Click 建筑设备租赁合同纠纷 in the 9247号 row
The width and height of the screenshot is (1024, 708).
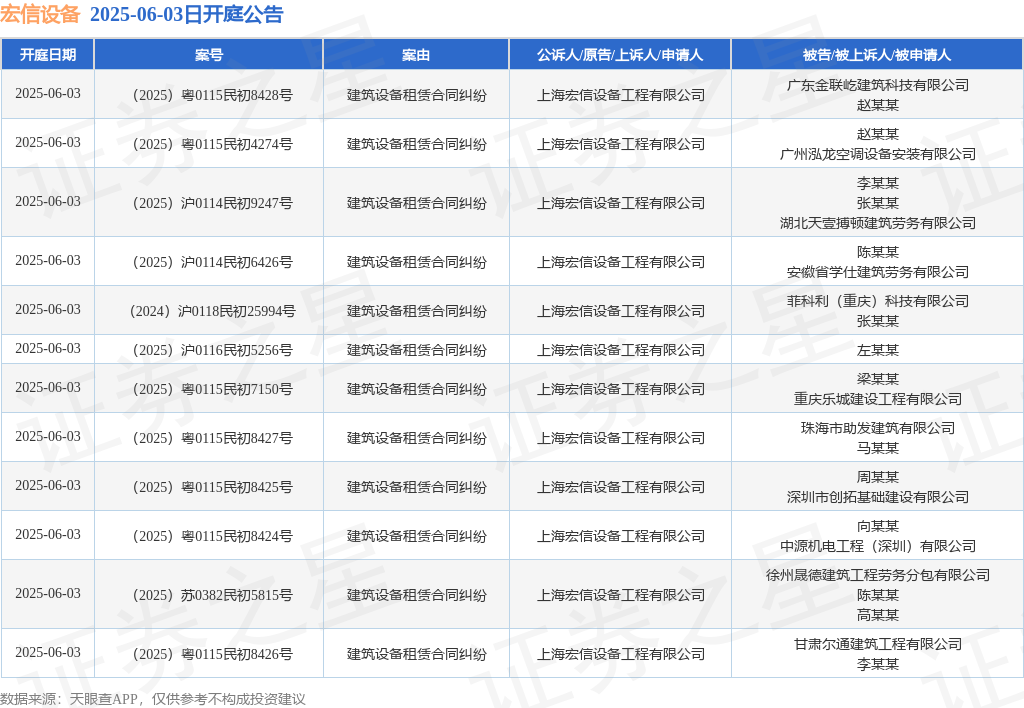[416, 203]
